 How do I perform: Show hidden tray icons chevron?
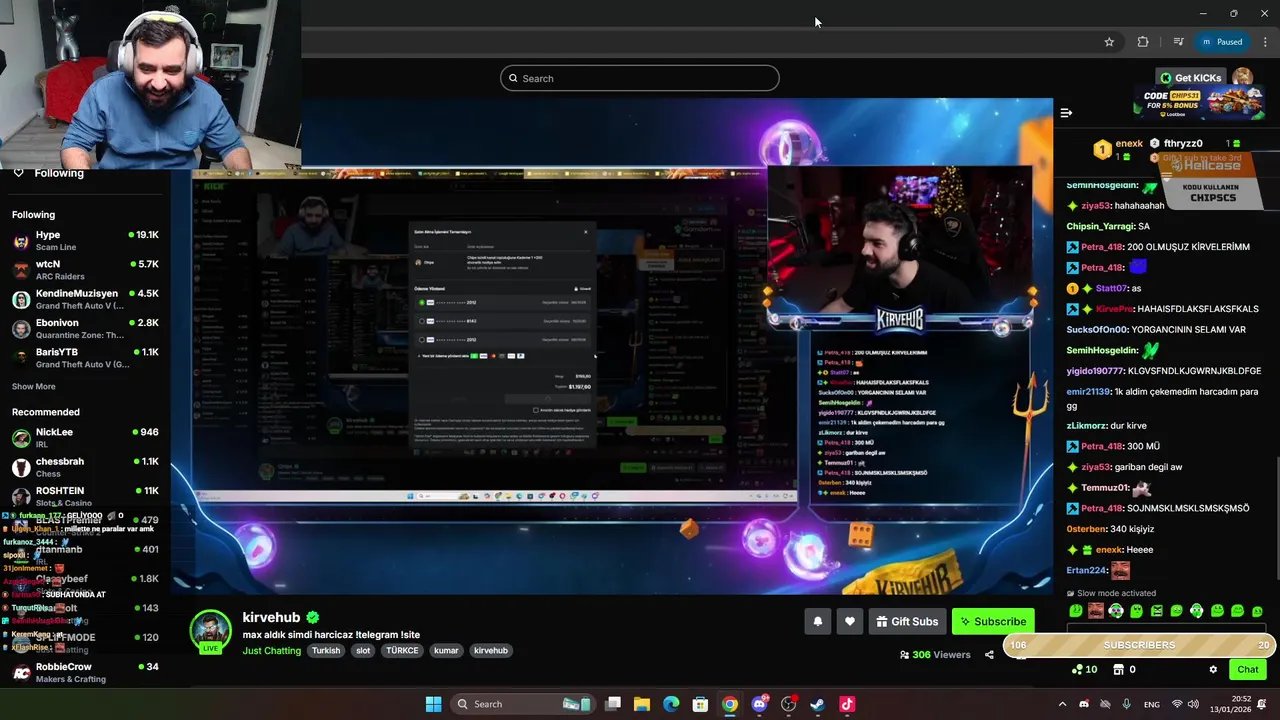click(x=1062, y=704)
